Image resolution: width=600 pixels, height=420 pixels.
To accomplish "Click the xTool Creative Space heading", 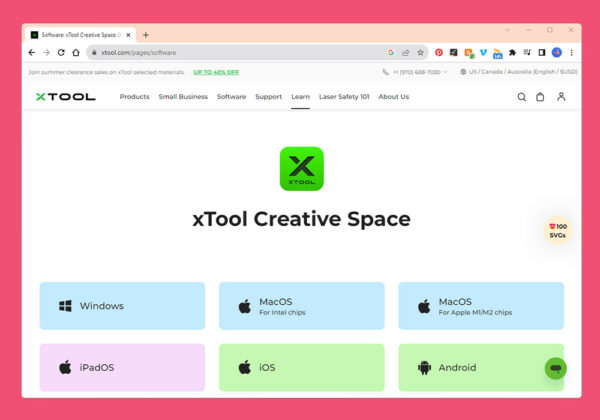I will [302, 219].
